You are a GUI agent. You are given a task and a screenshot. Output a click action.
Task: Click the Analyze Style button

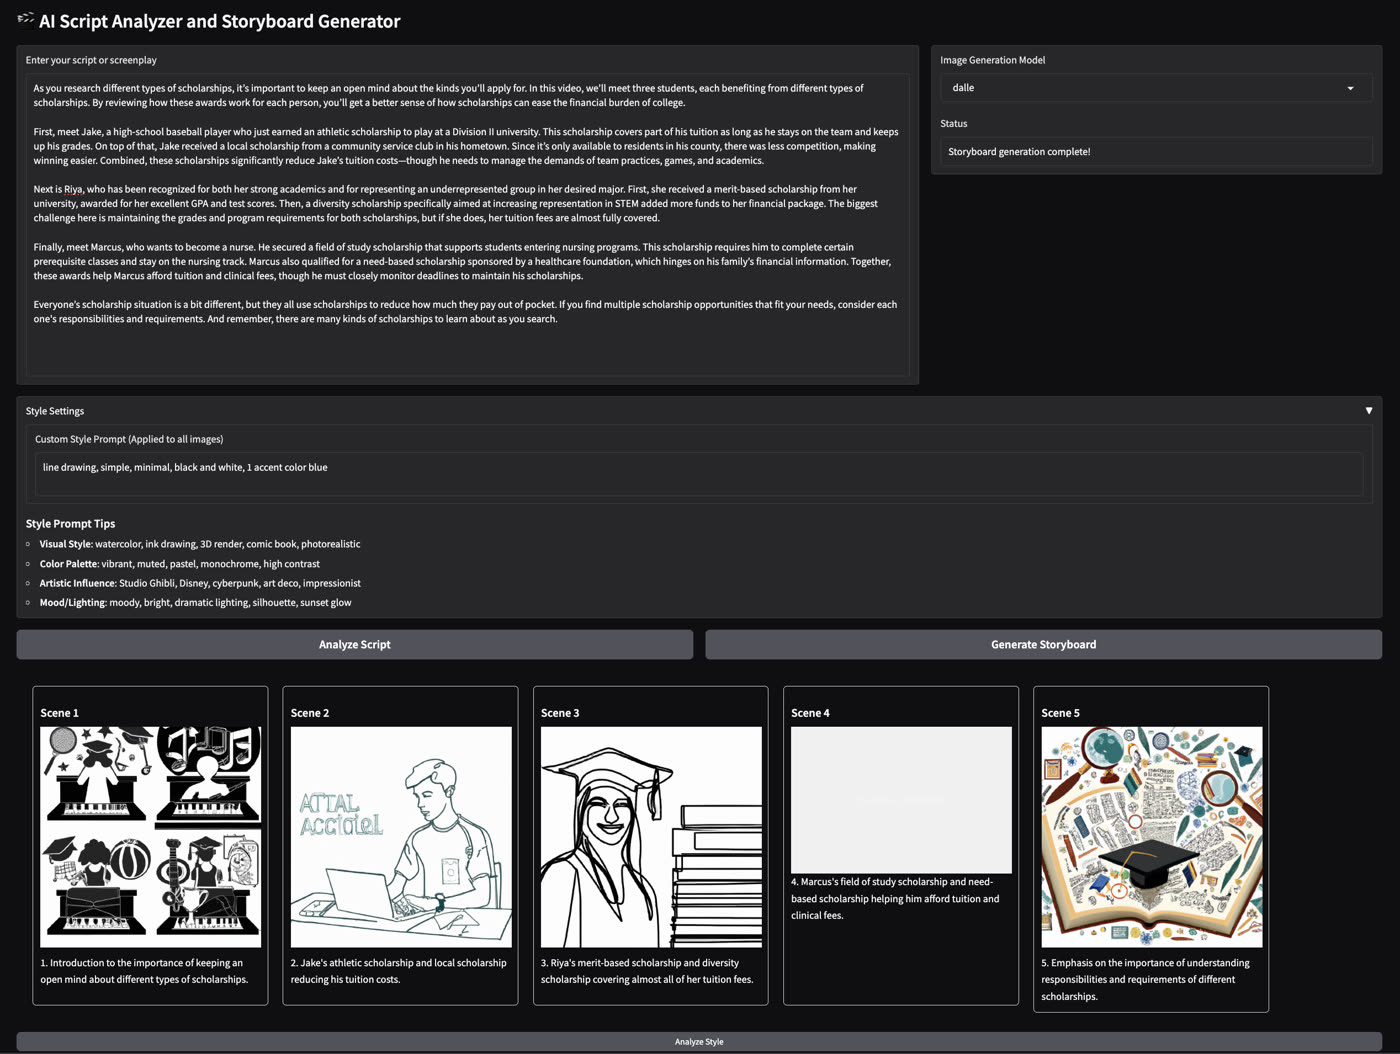699,1042
